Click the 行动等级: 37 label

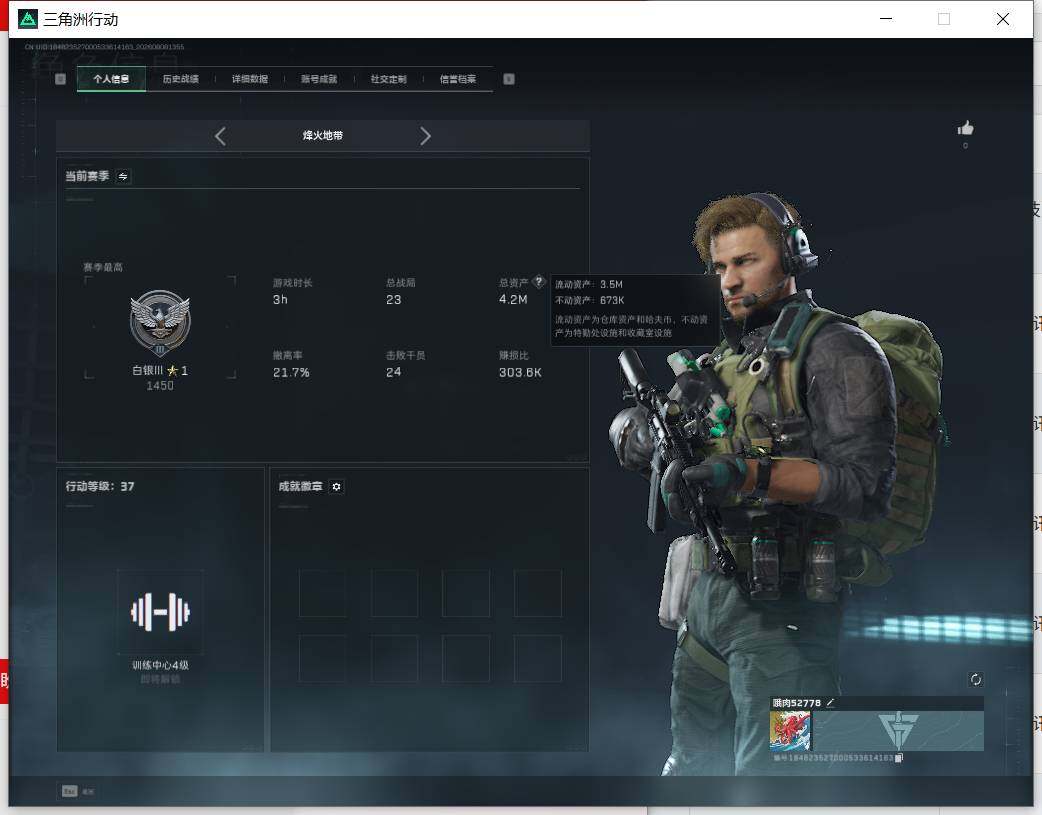100,487
